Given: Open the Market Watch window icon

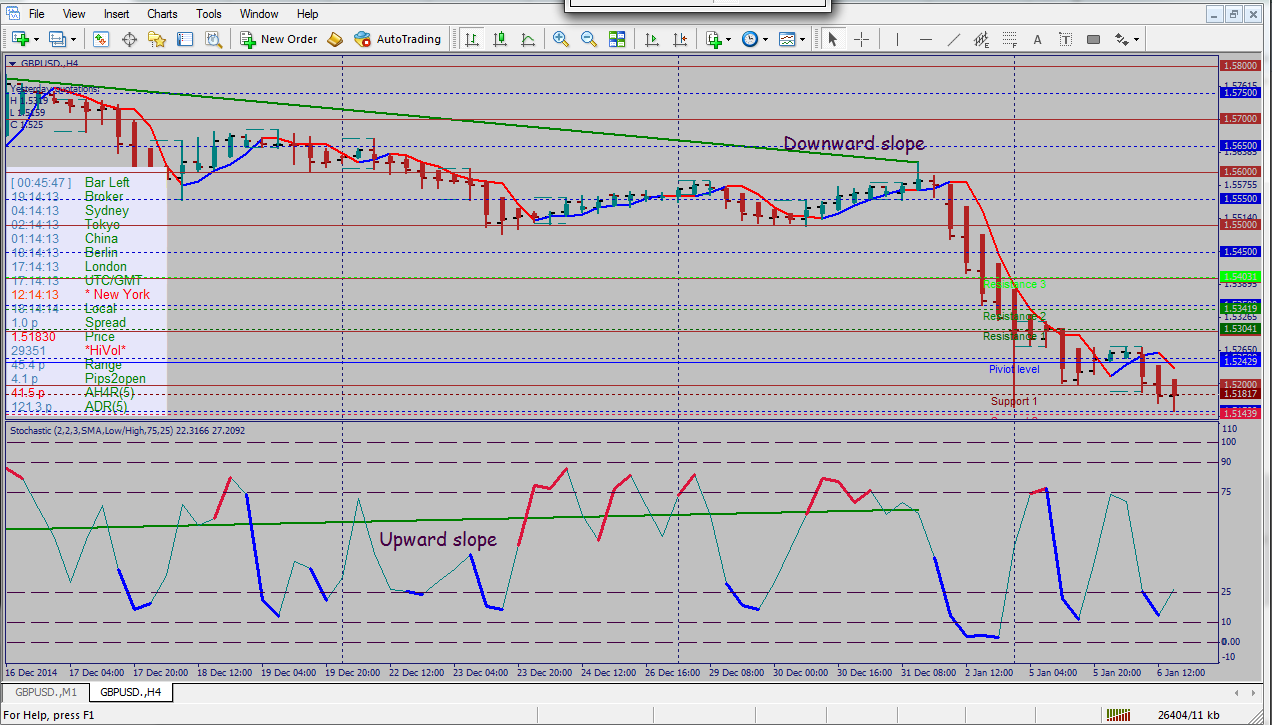Looking at the screenshot, I should pos(101,39).
